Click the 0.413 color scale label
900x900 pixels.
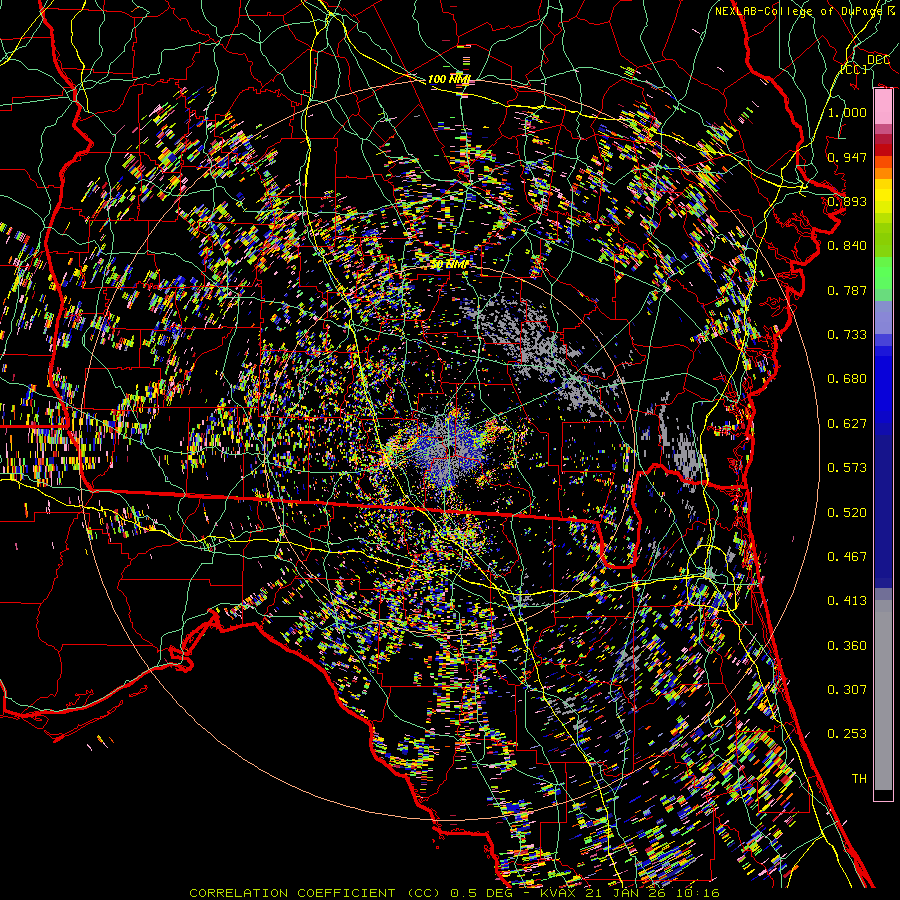[847, 601]
